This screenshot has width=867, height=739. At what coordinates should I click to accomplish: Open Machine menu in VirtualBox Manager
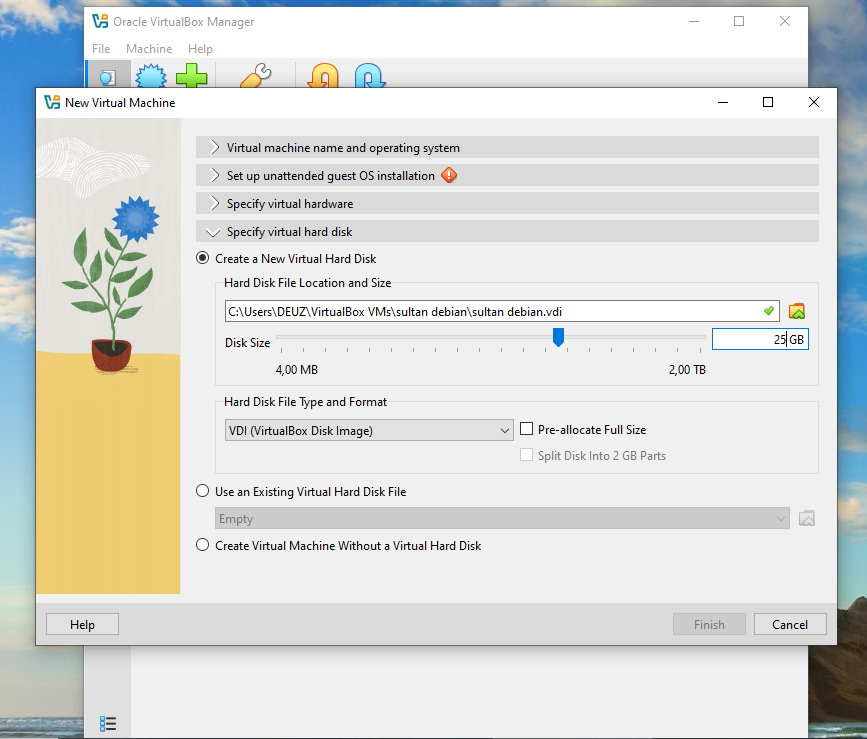(149, 49)
